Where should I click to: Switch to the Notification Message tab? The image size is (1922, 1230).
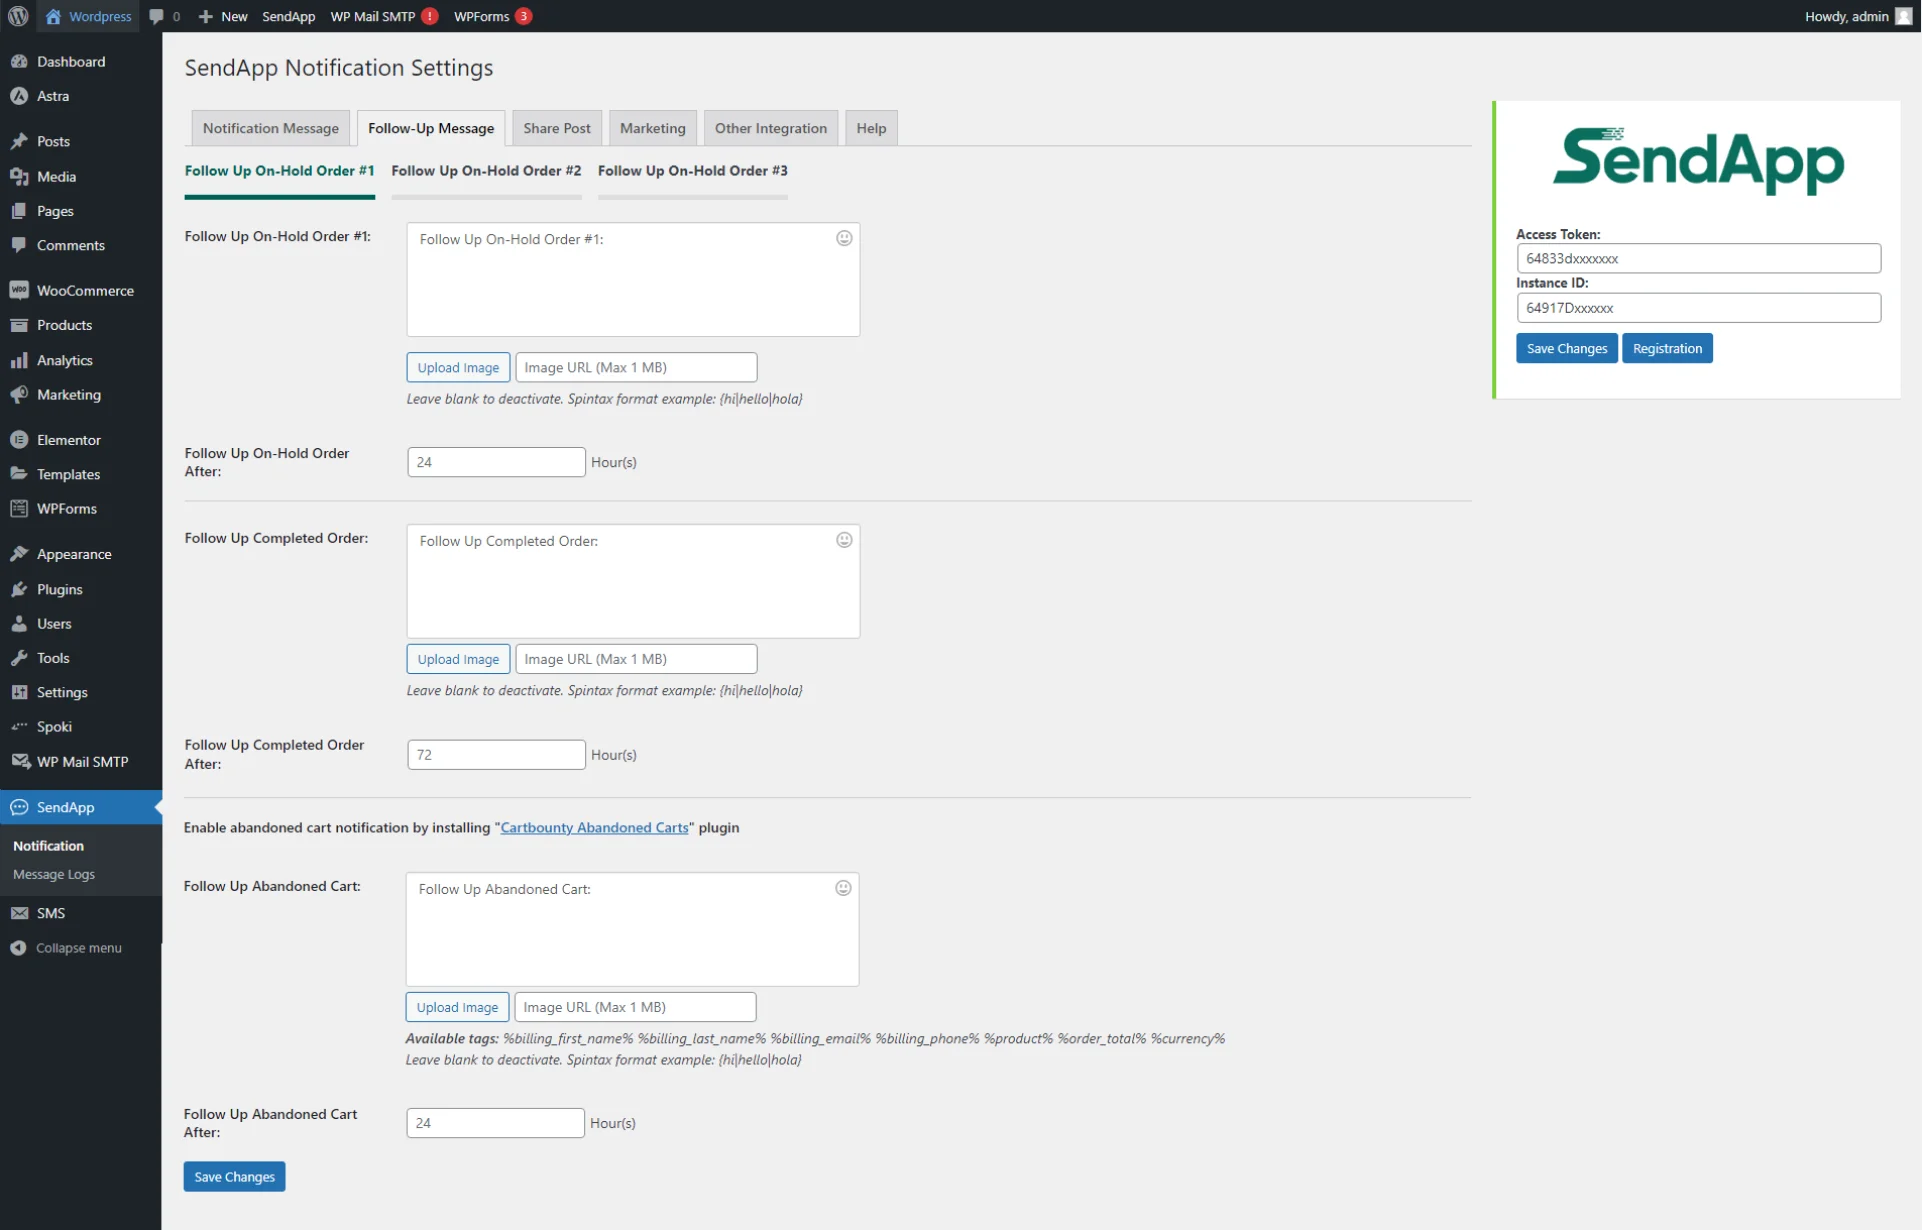(x=269, y=128)
